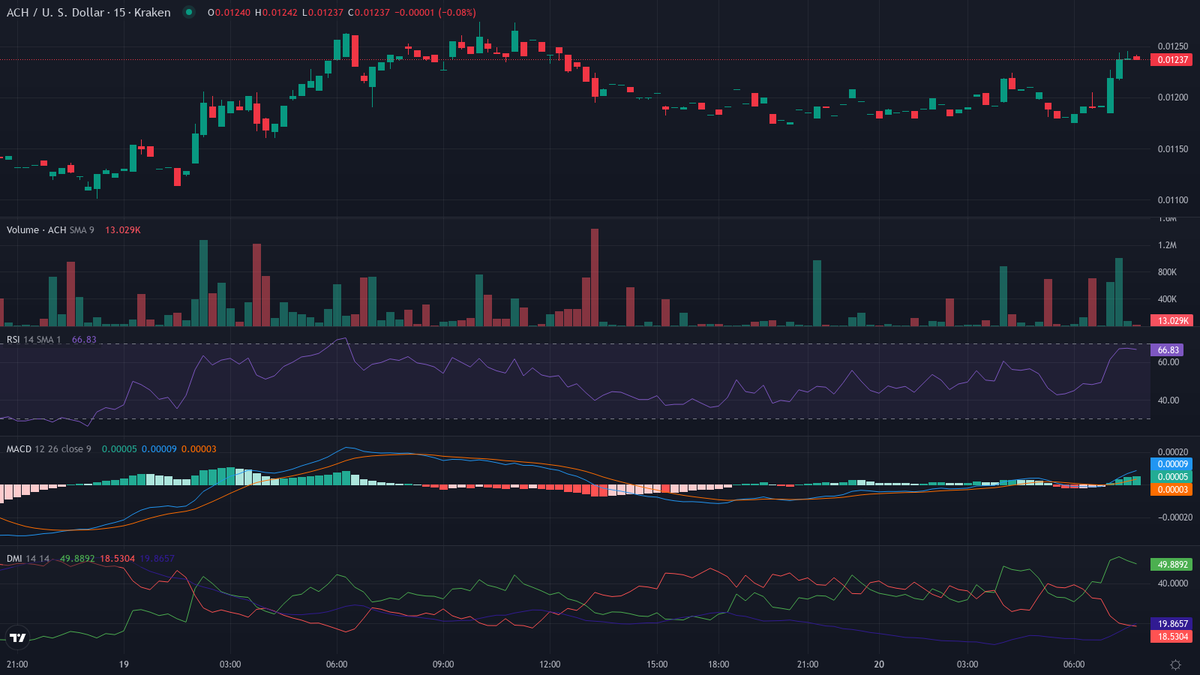Click the orange 0.00003 MACD legend value
The width and height of the screenshot is (1200, 675).
198,449
